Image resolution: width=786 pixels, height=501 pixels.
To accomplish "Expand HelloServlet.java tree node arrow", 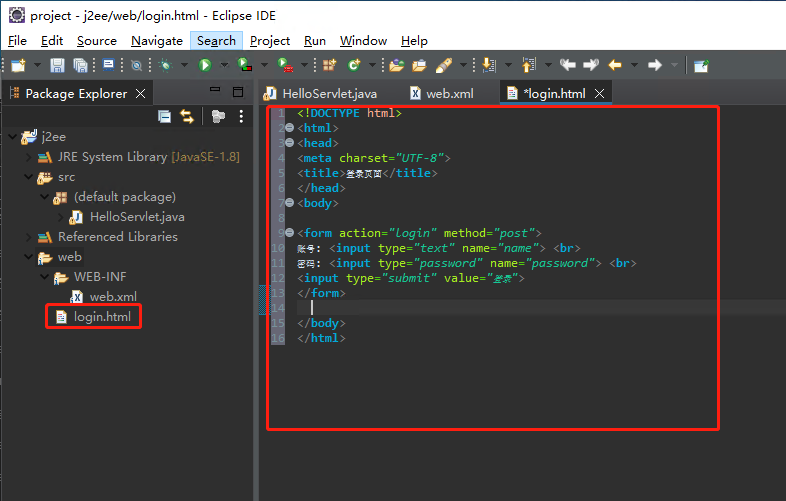I will [x=61, y=217].
